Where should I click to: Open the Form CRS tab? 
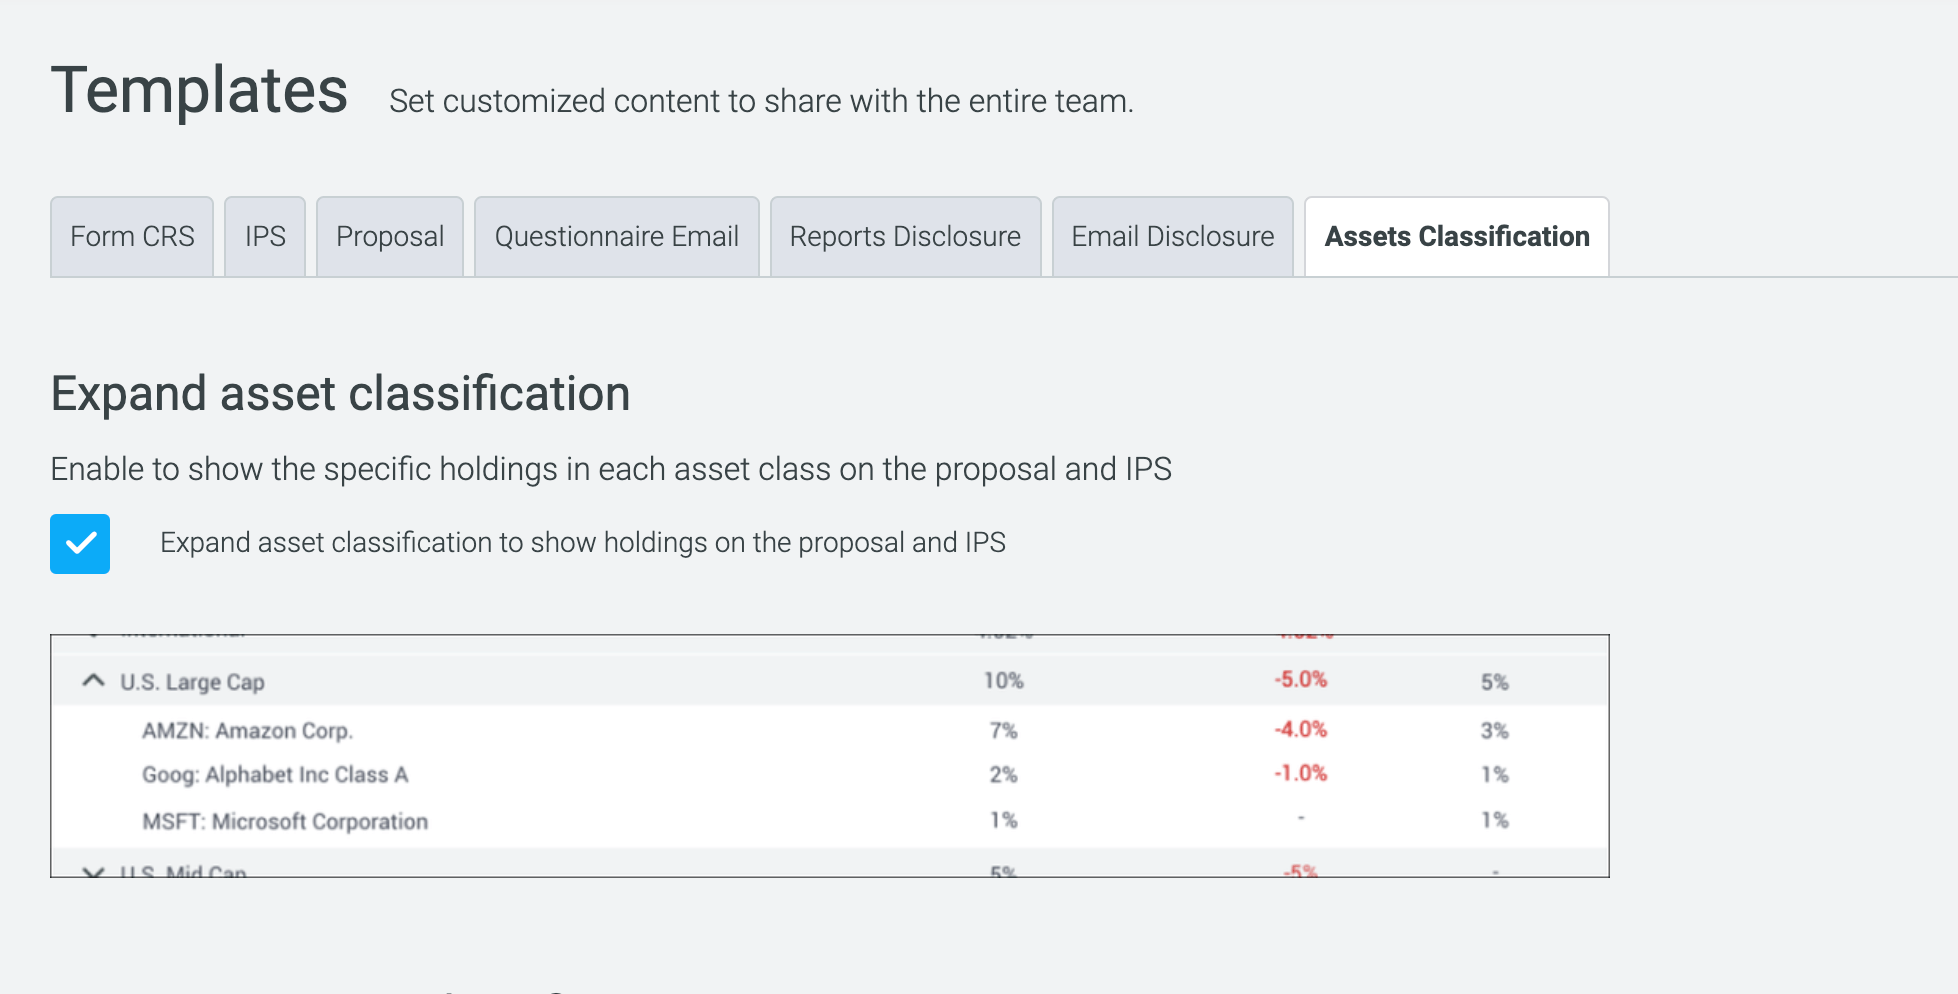[132, 236]
